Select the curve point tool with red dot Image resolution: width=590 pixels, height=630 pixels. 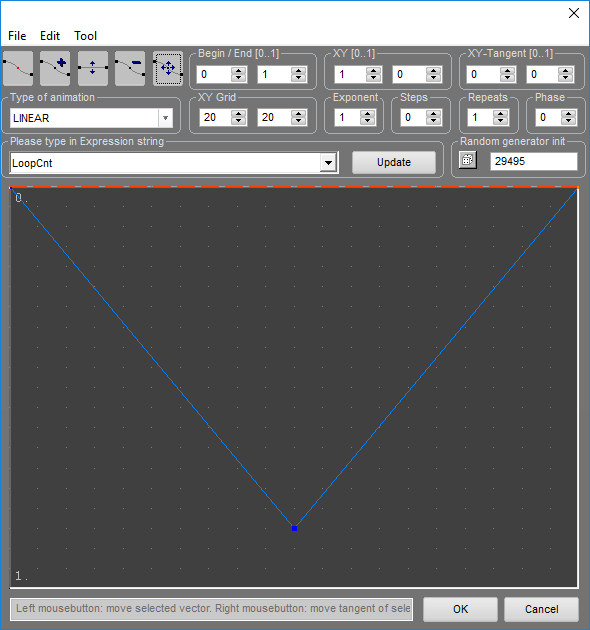(18, 68)
